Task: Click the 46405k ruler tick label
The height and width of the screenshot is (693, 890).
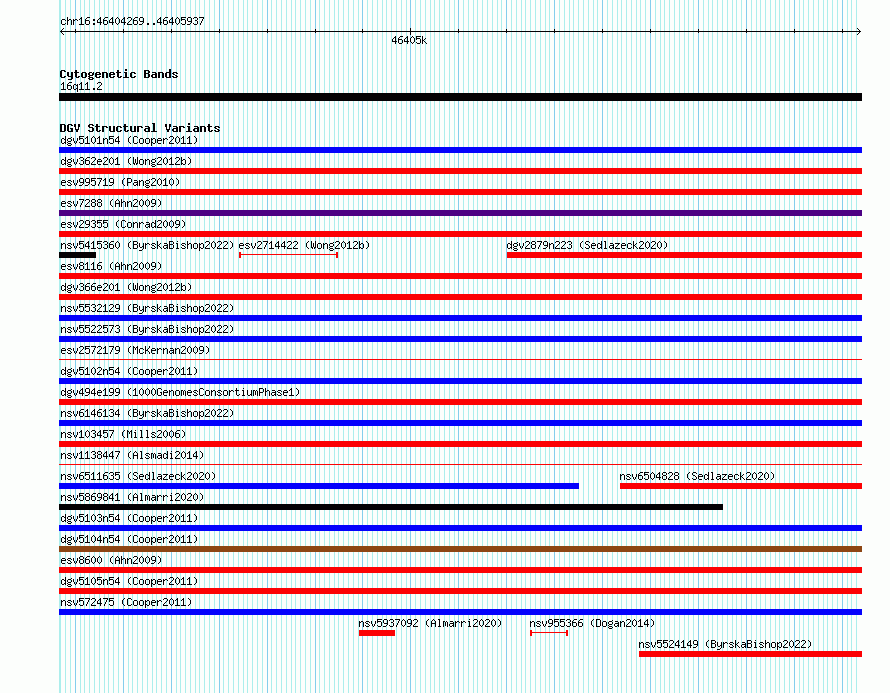Action: point(409,40)
